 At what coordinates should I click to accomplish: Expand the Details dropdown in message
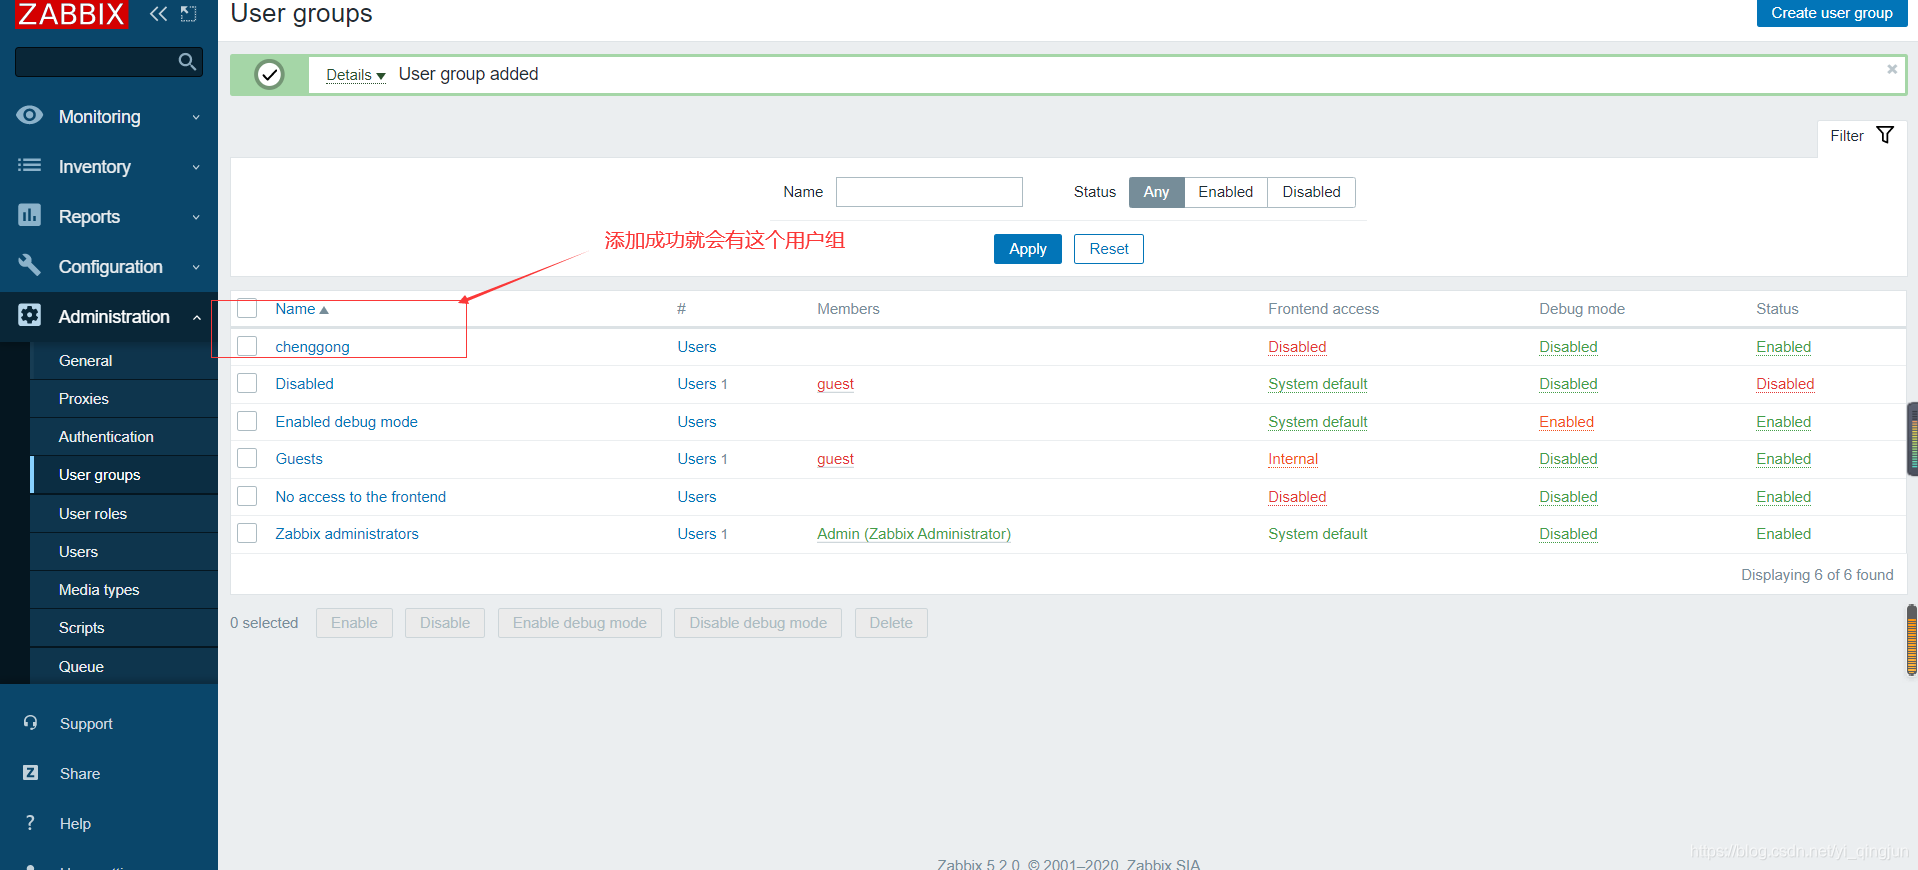coord(355,75)
